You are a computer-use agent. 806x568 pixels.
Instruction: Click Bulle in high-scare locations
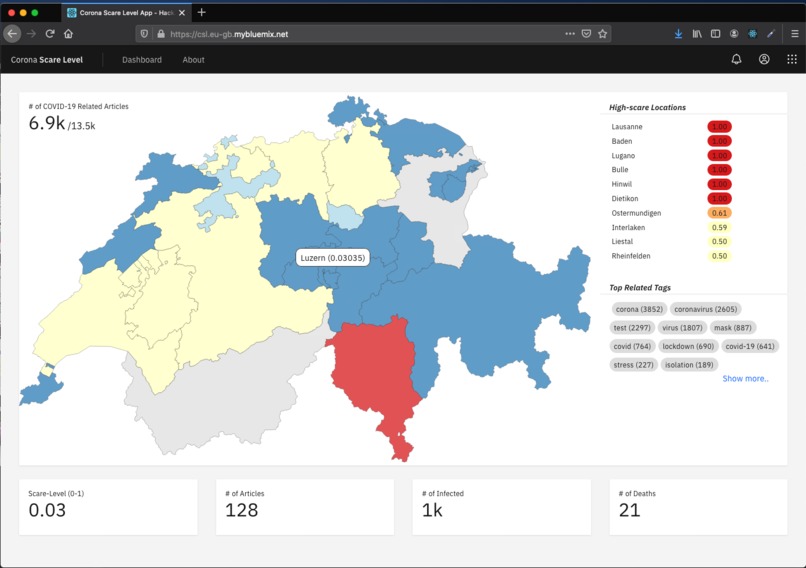(x=619, y=170)
